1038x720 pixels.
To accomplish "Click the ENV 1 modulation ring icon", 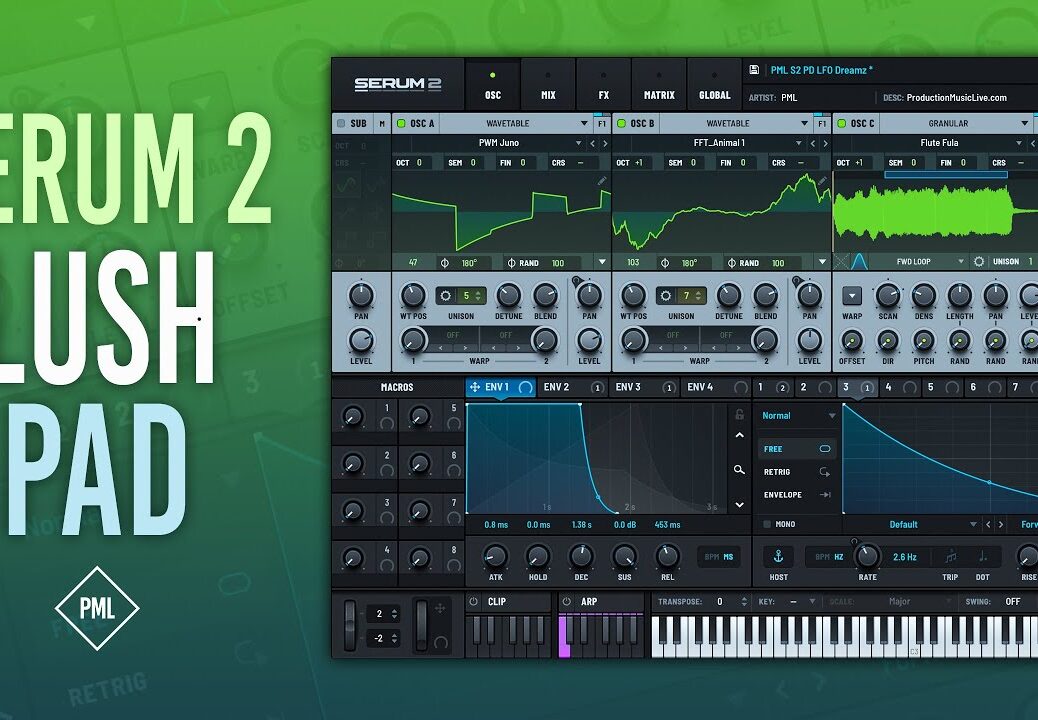I will point(525,388).
